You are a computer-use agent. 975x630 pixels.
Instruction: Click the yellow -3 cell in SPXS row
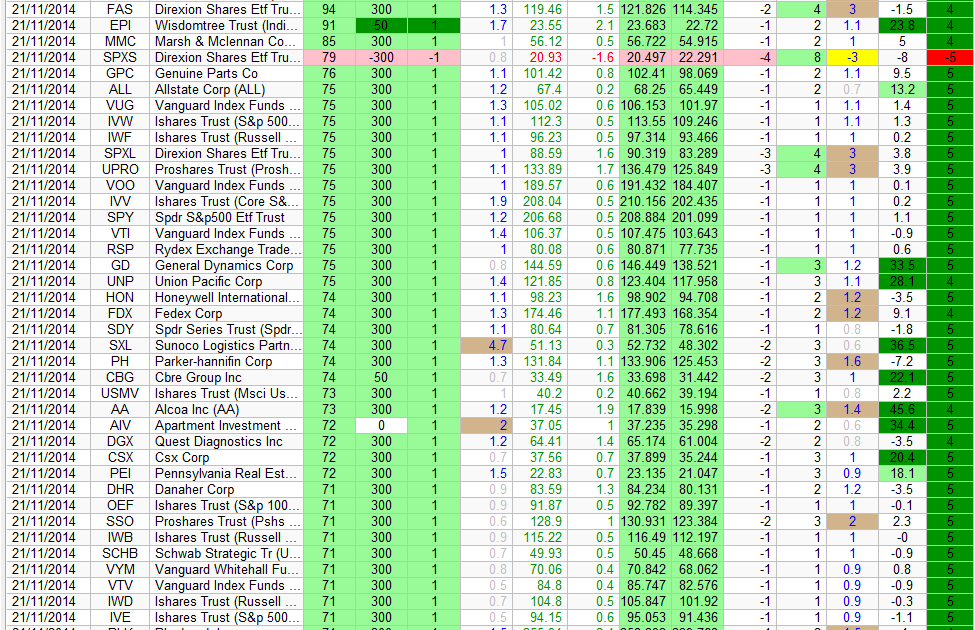852,57
